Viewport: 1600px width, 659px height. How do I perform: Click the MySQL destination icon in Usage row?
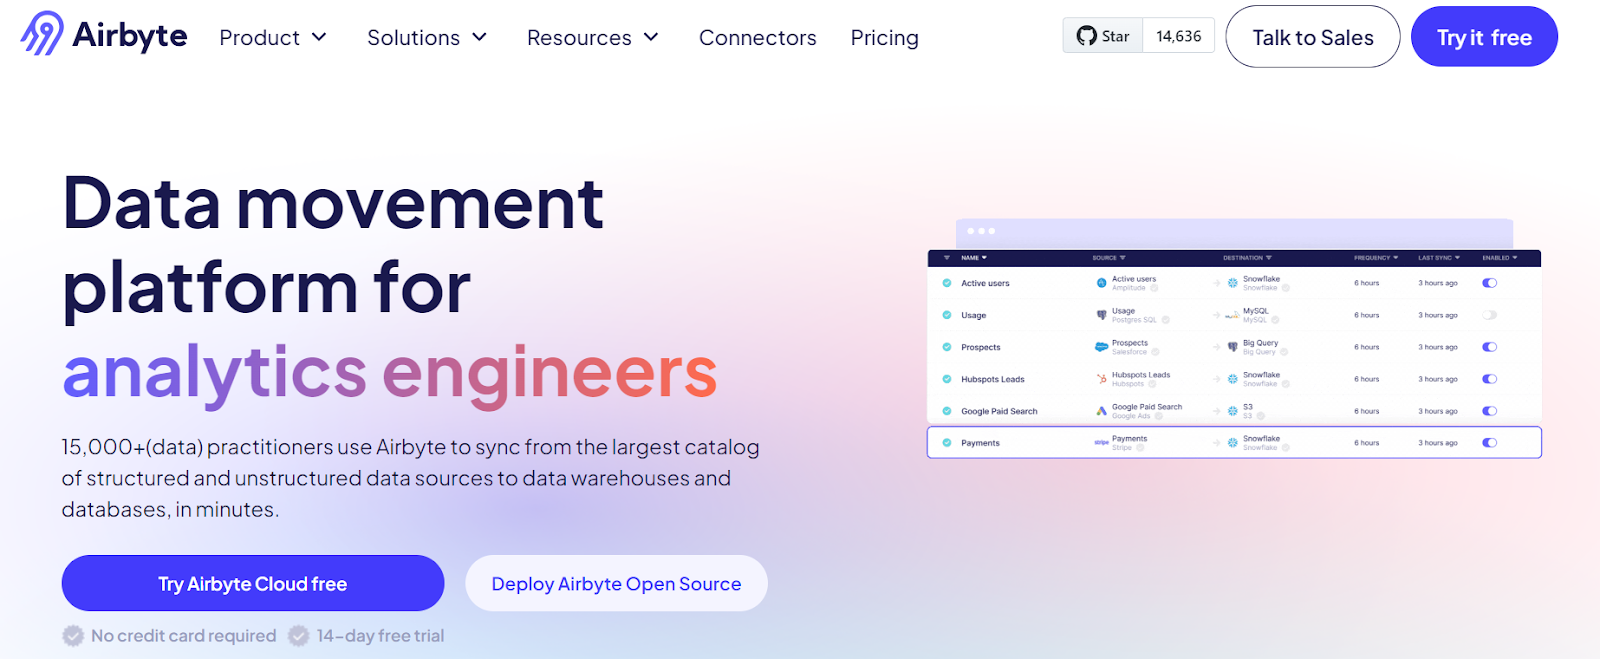[x=1233, y=315]
